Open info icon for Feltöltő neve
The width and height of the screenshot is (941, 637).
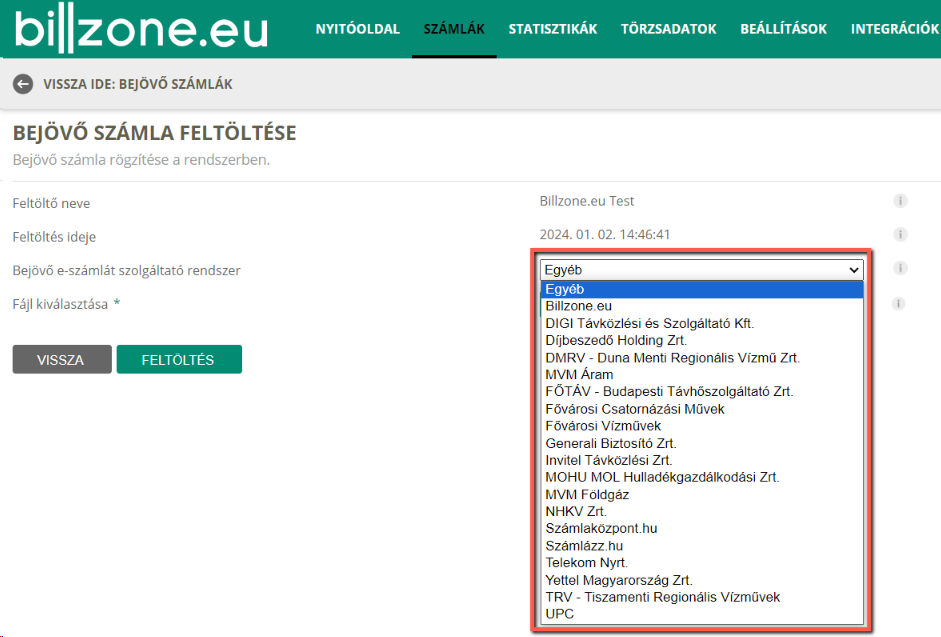[x=900, y=201]
